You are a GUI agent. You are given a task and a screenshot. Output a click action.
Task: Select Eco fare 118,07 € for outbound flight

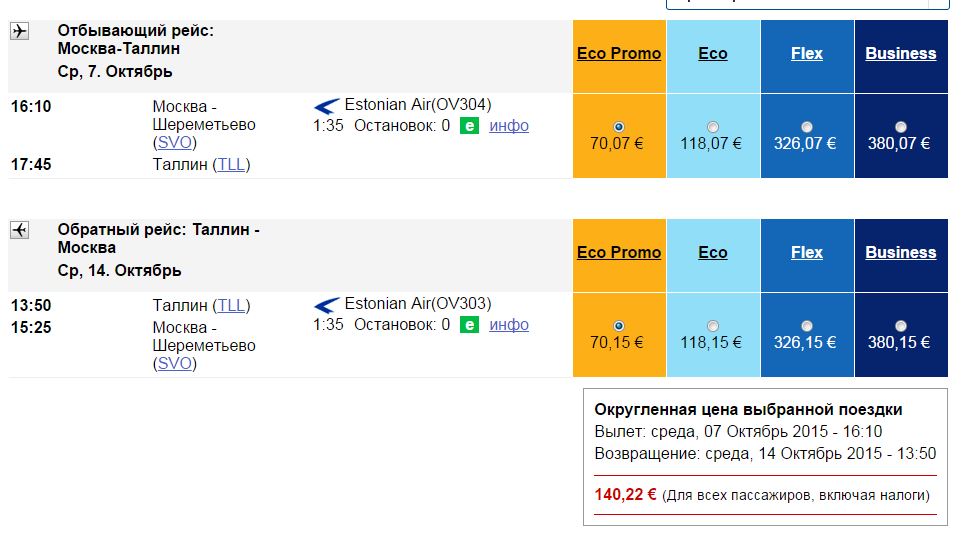tap(712, 127)
